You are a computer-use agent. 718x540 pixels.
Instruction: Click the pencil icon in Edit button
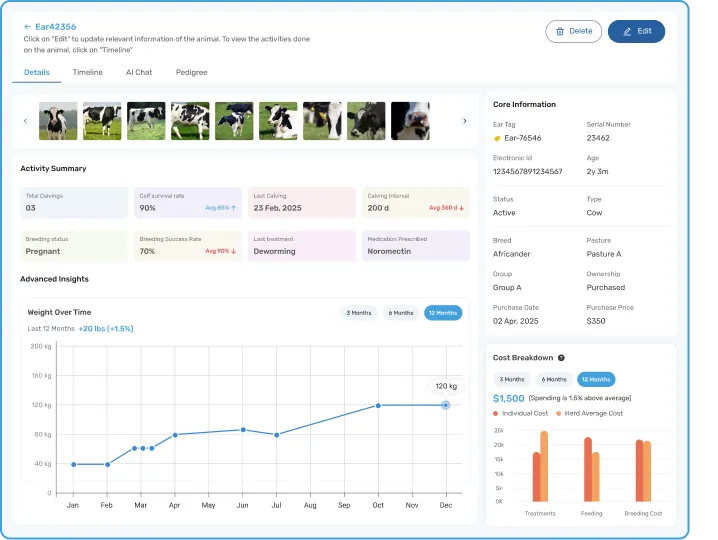pos(627,31)
